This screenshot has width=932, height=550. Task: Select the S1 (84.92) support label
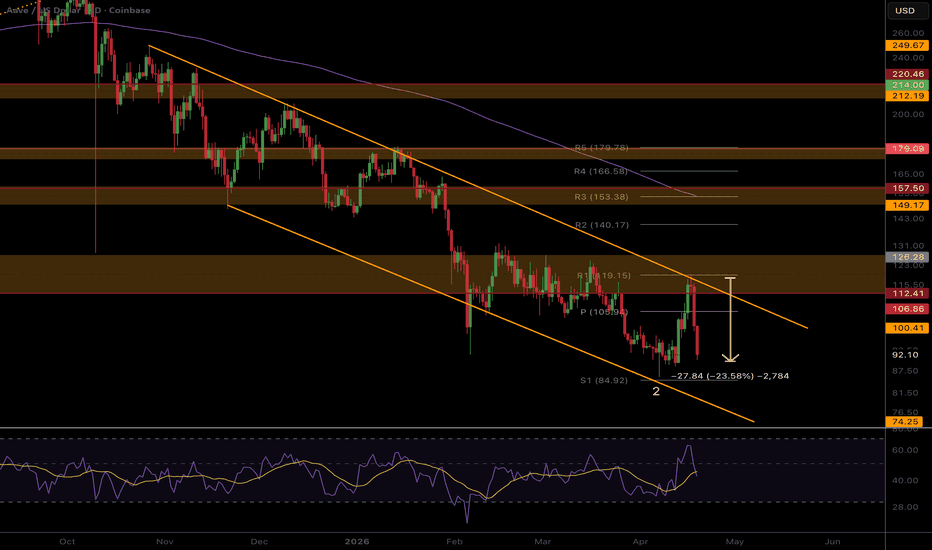pos(604,381)
